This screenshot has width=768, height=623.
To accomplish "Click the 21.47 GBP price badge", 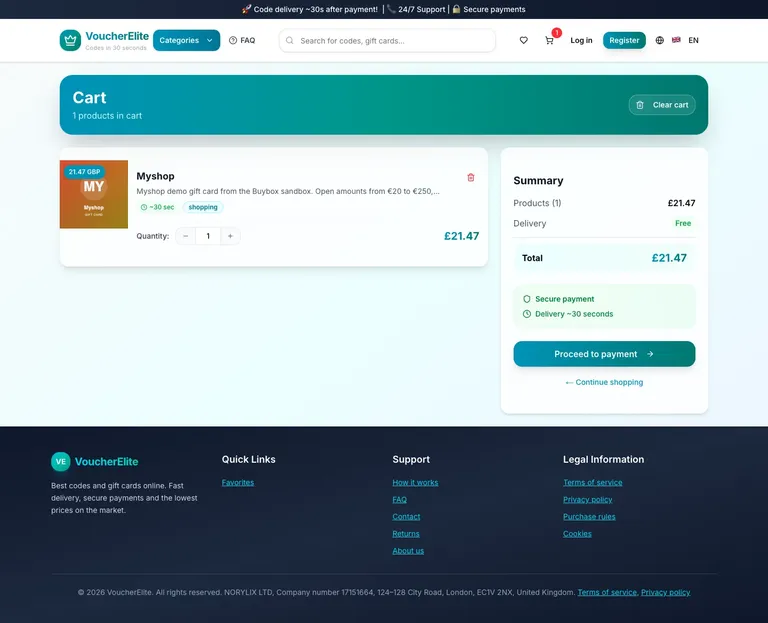I will click(84, 172).
